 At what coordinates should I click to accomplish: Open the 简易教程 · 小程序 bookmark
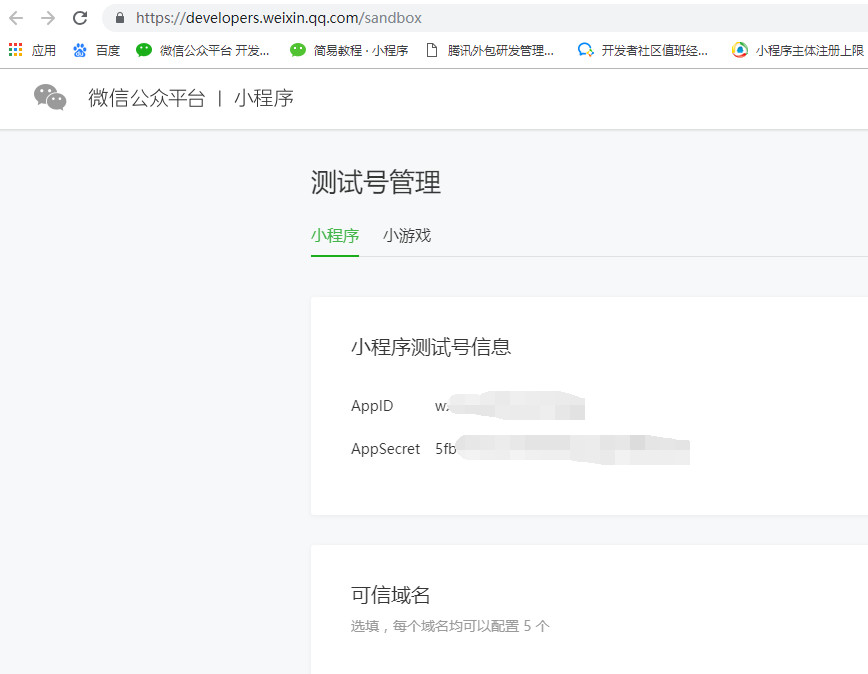tap(361, 50)
